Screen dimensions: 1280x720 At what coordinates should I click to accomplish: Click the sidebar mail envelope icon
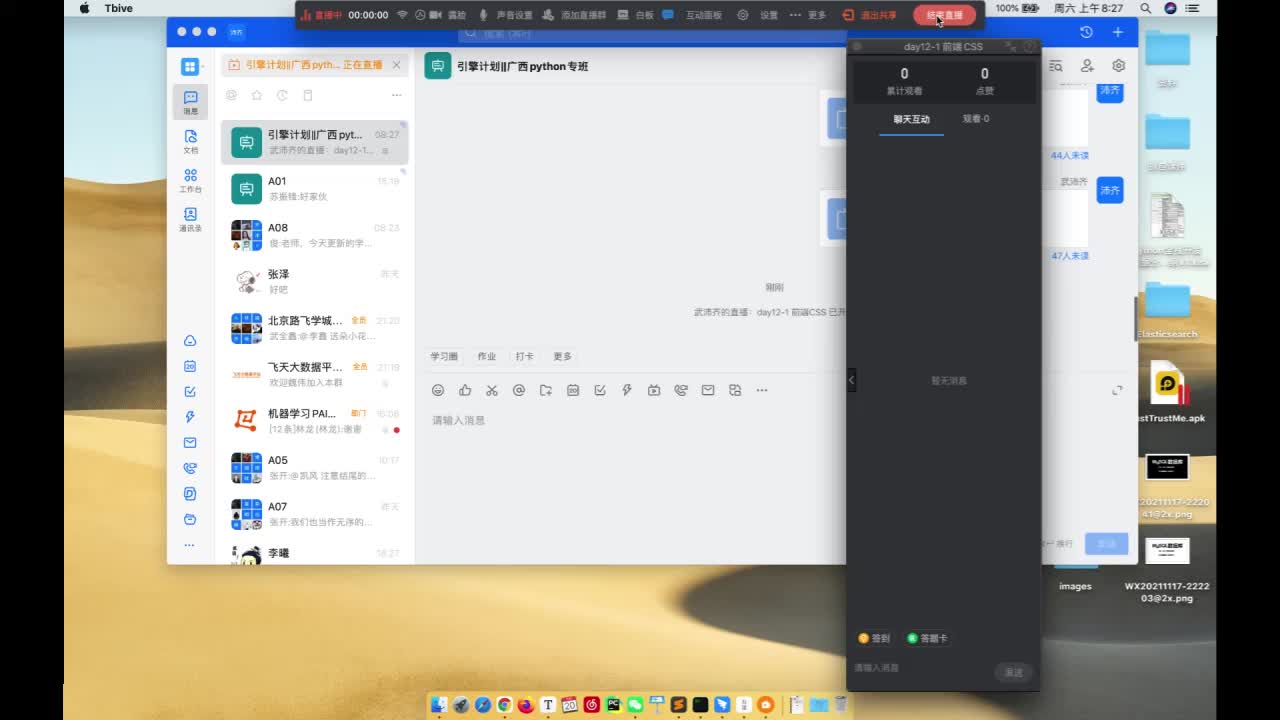click(x=190, y=442)
